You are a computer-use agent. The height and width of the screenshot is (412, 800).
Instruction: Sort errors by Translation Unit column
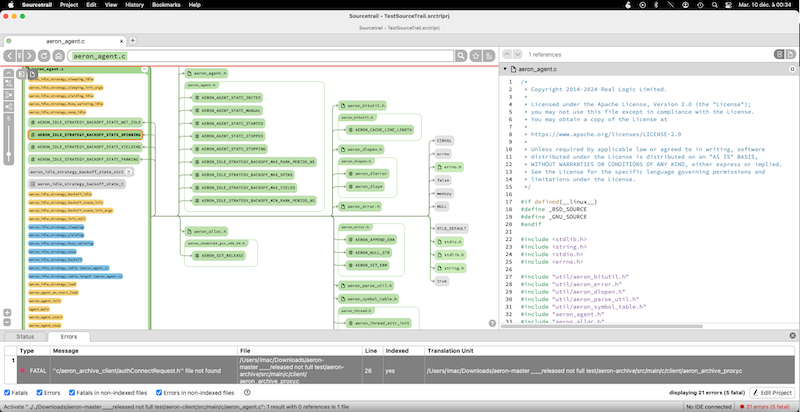tap(610, 351)
